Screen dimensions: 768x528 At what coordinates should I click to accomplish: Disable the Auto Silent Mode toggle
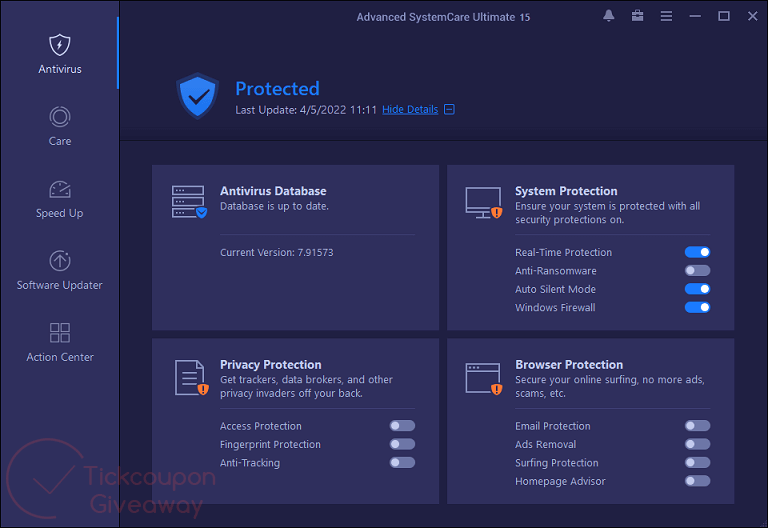click(697, 289)
